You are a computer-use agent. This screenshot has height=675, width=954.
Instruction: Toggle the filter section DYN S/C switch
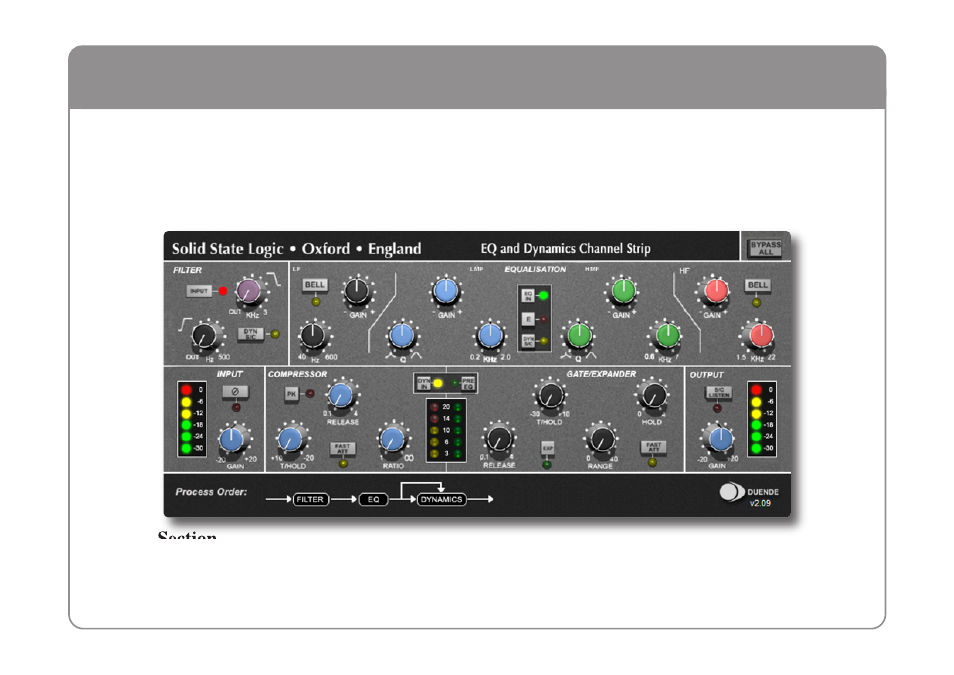[251, 334]
